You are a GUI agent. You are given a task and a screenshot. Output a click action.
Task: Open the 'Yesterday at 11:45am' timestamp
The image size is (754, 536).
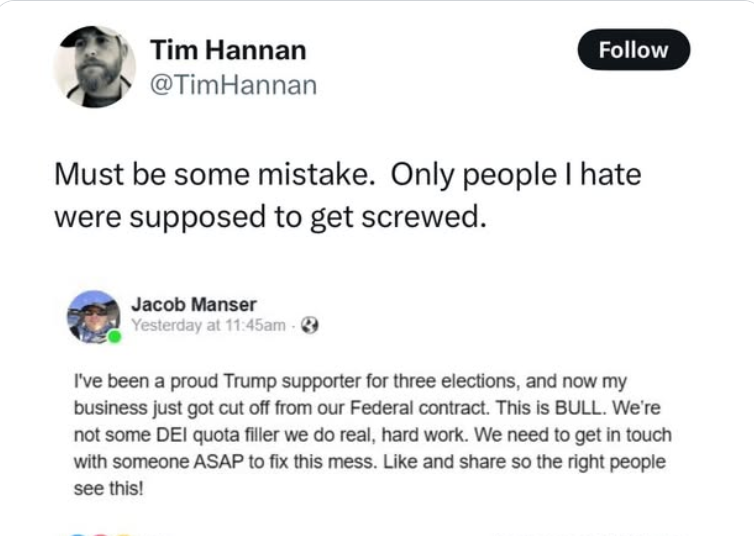tap(210, 325)
